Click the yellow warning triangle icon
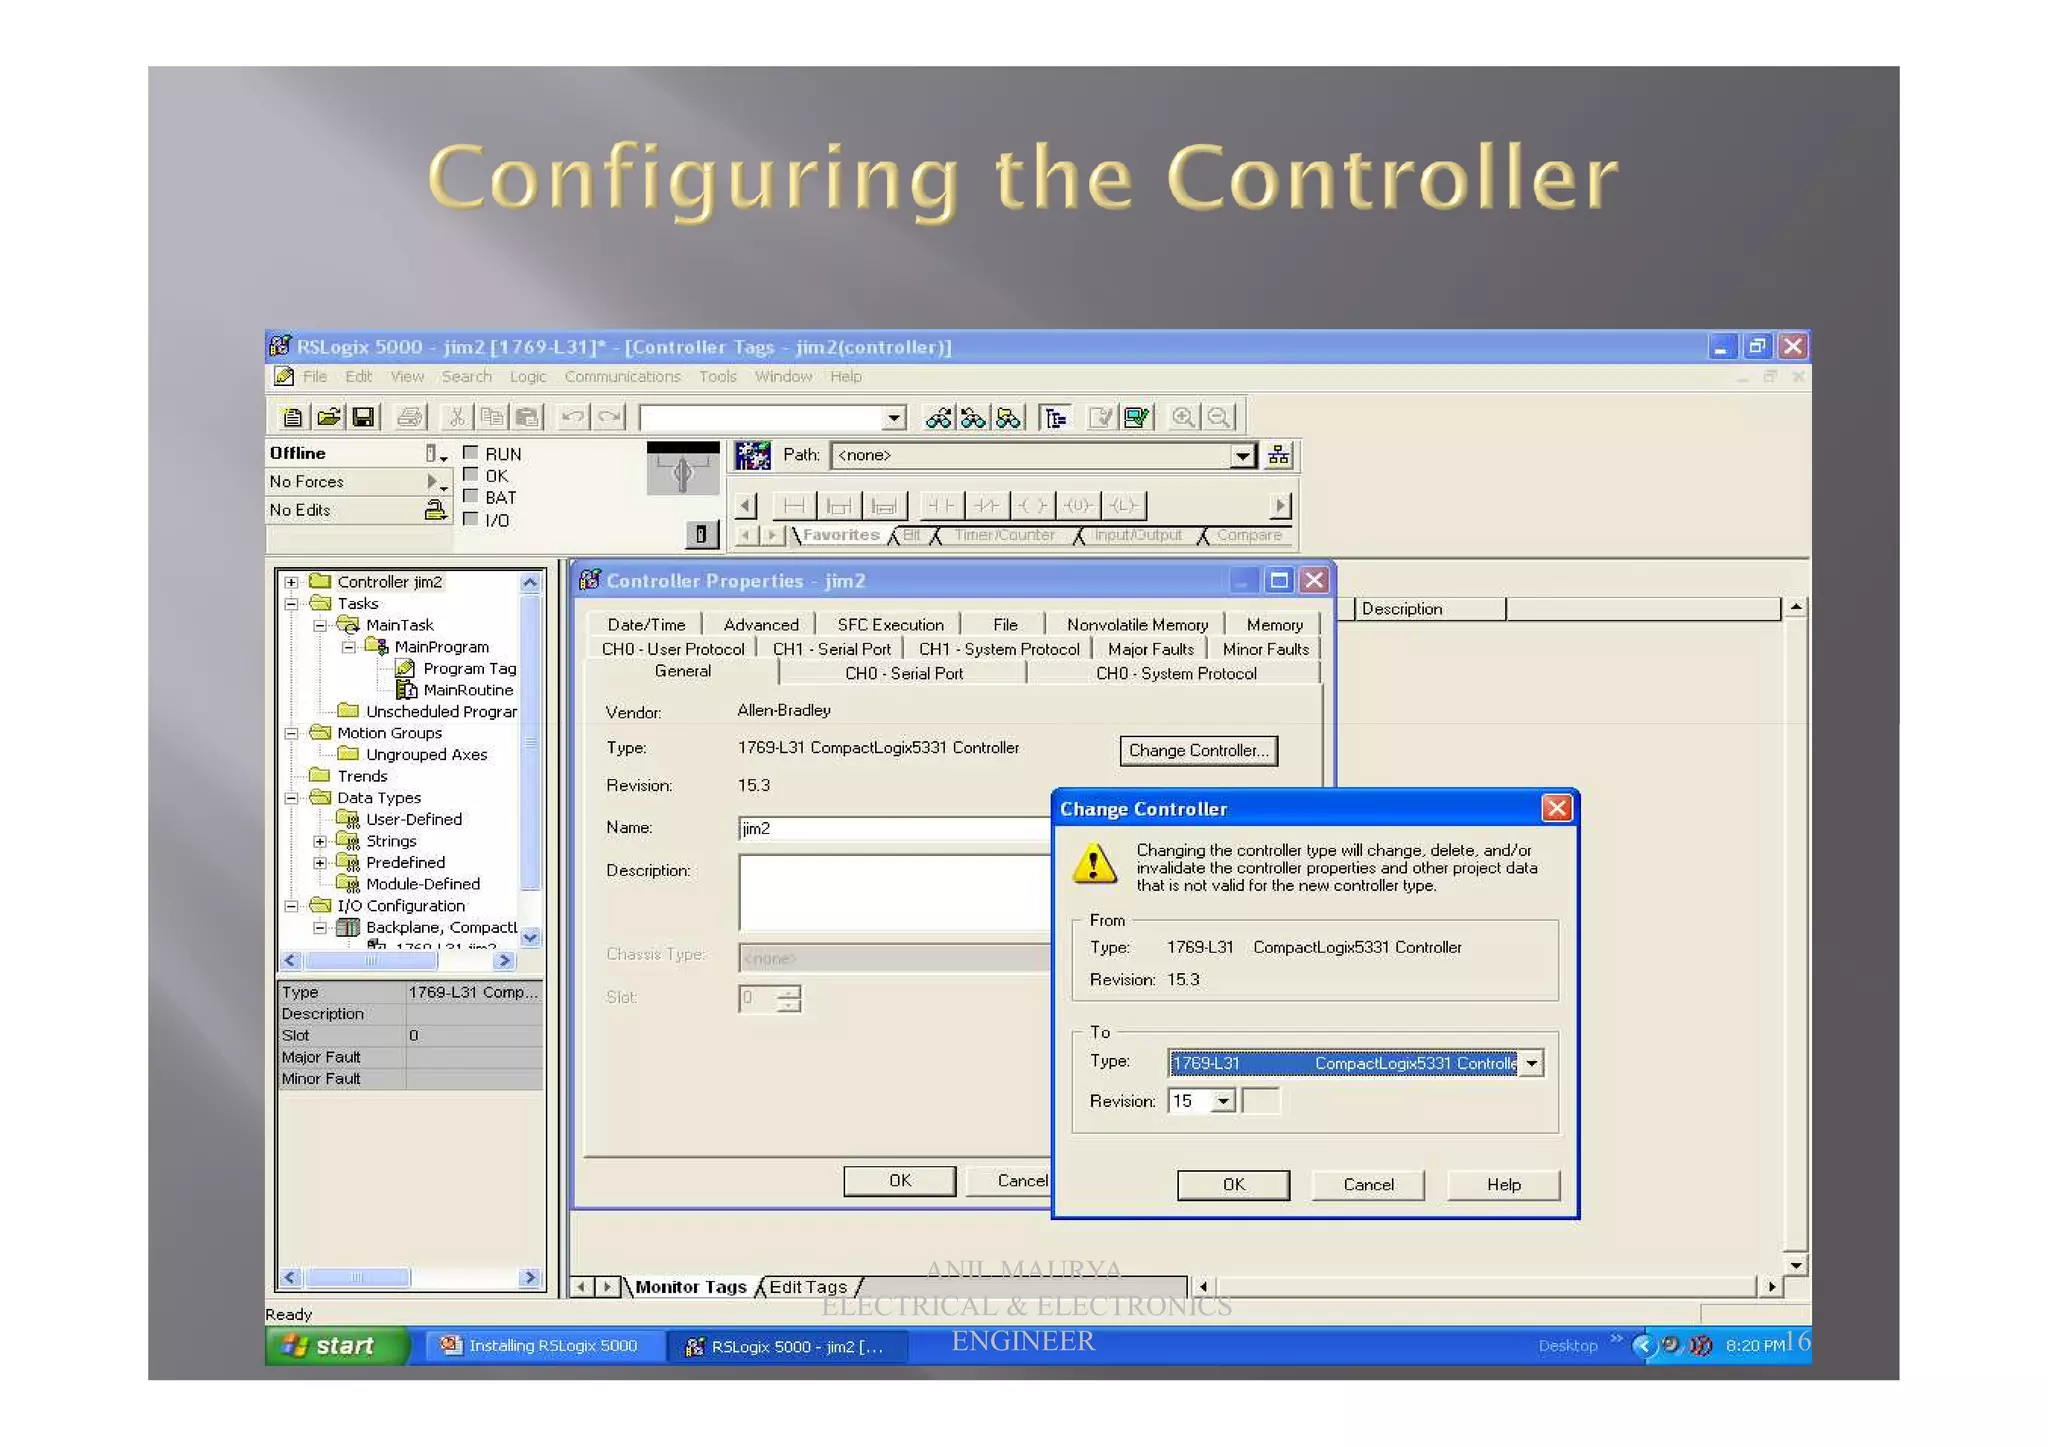 click(1094, 863)
